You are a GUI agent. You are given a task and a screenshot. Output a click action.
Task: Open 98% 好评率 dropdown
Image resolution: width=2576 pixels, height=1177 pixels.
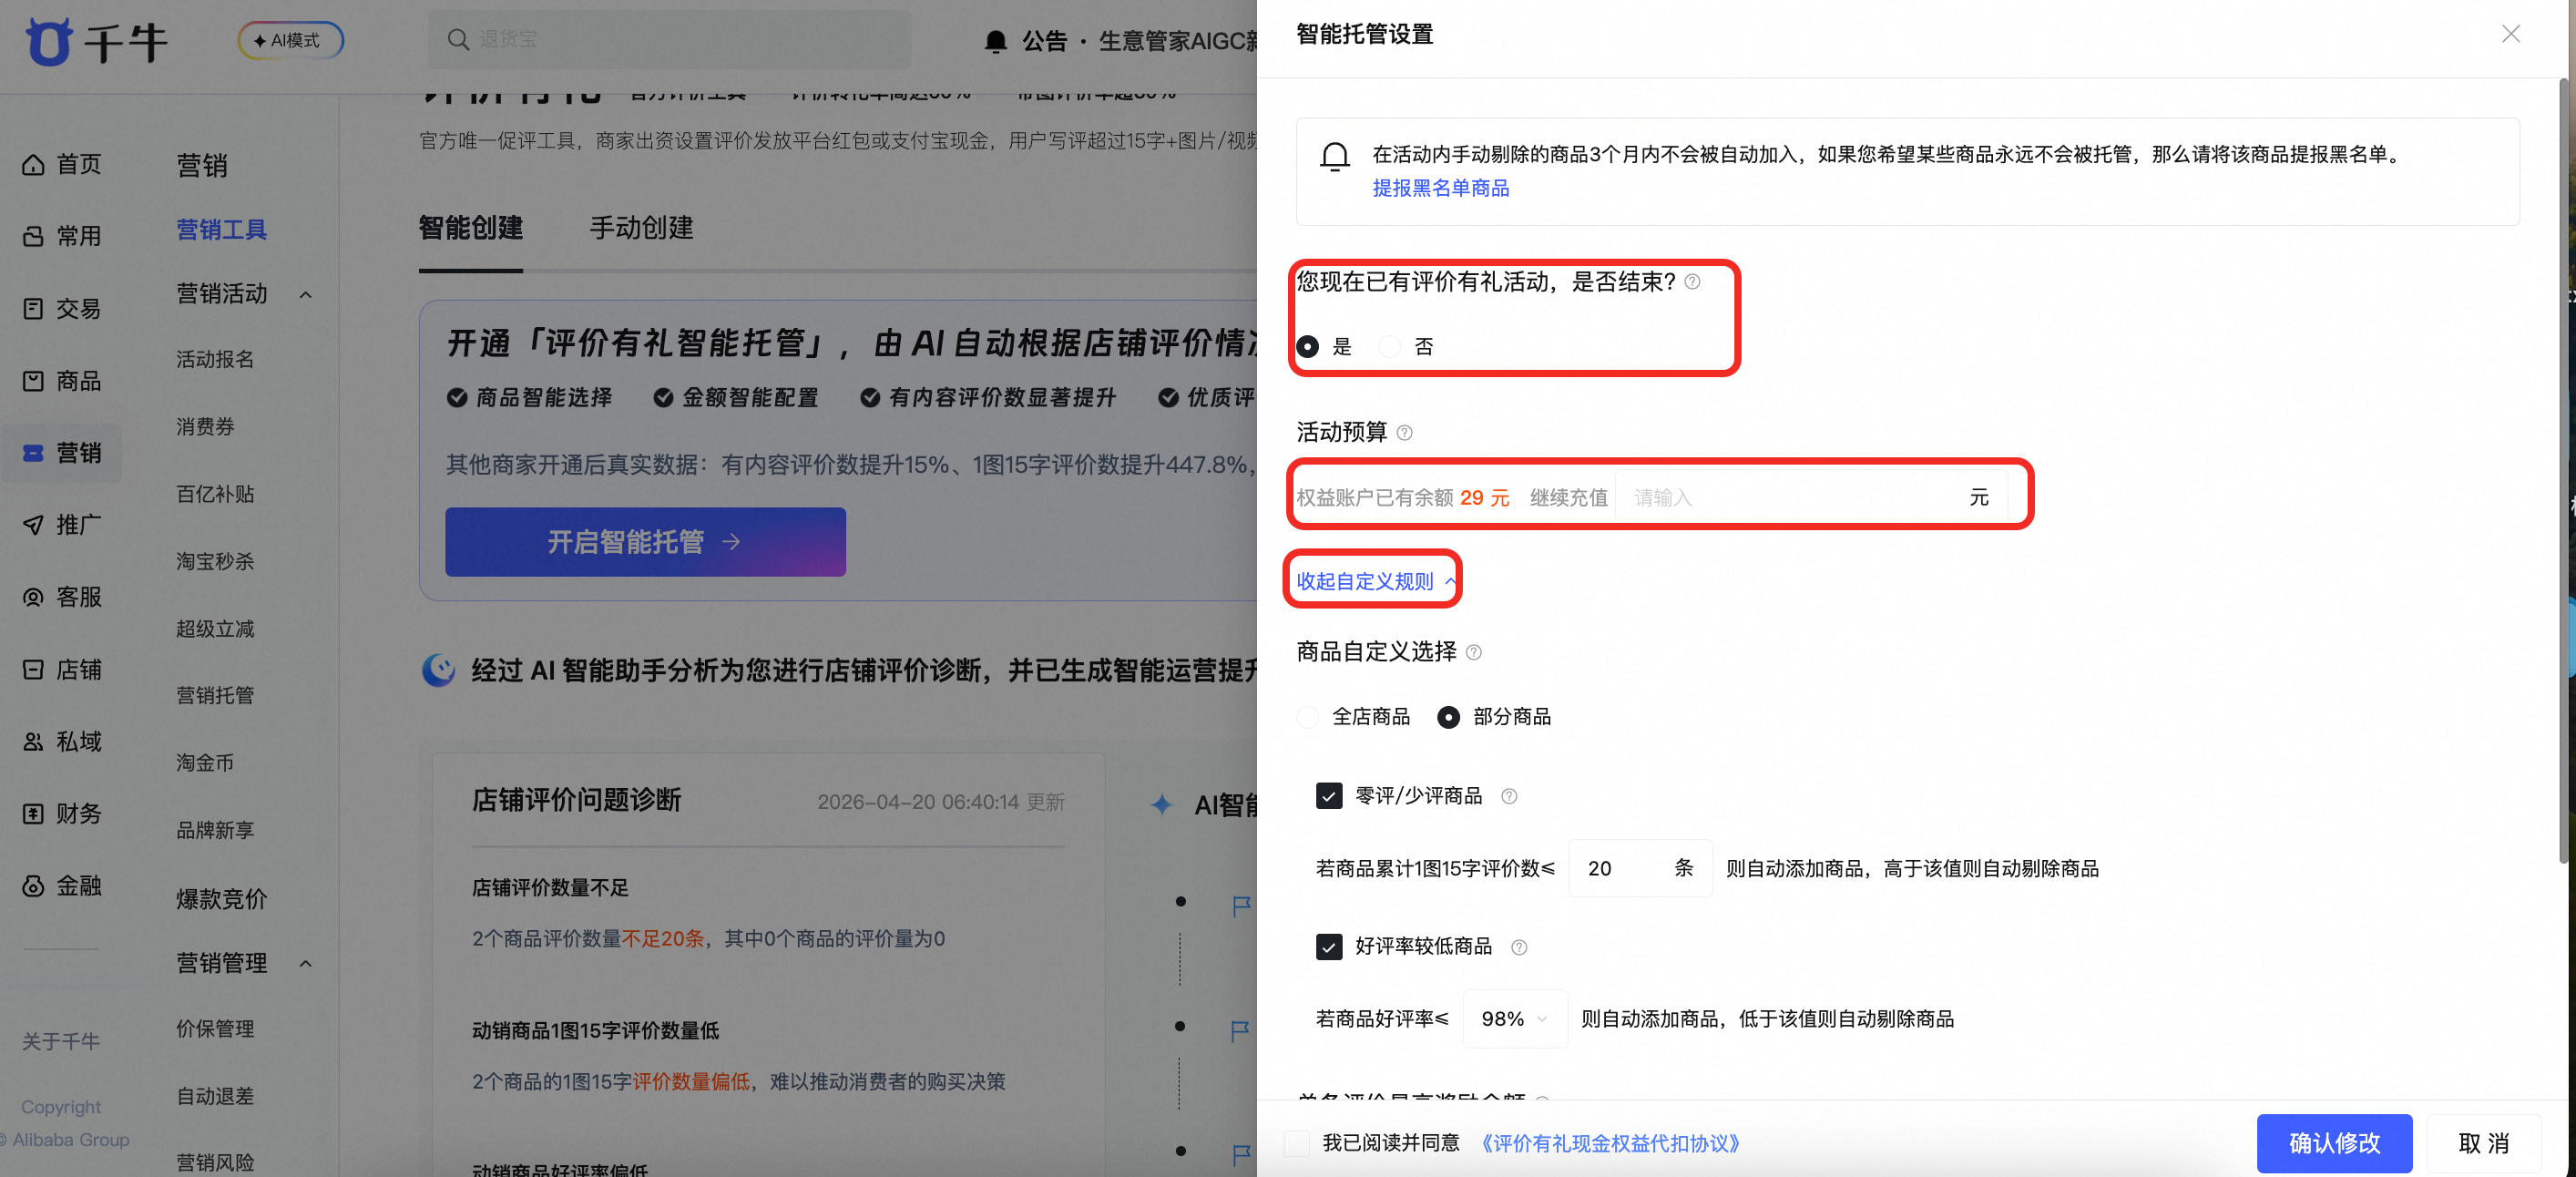1514,1019
